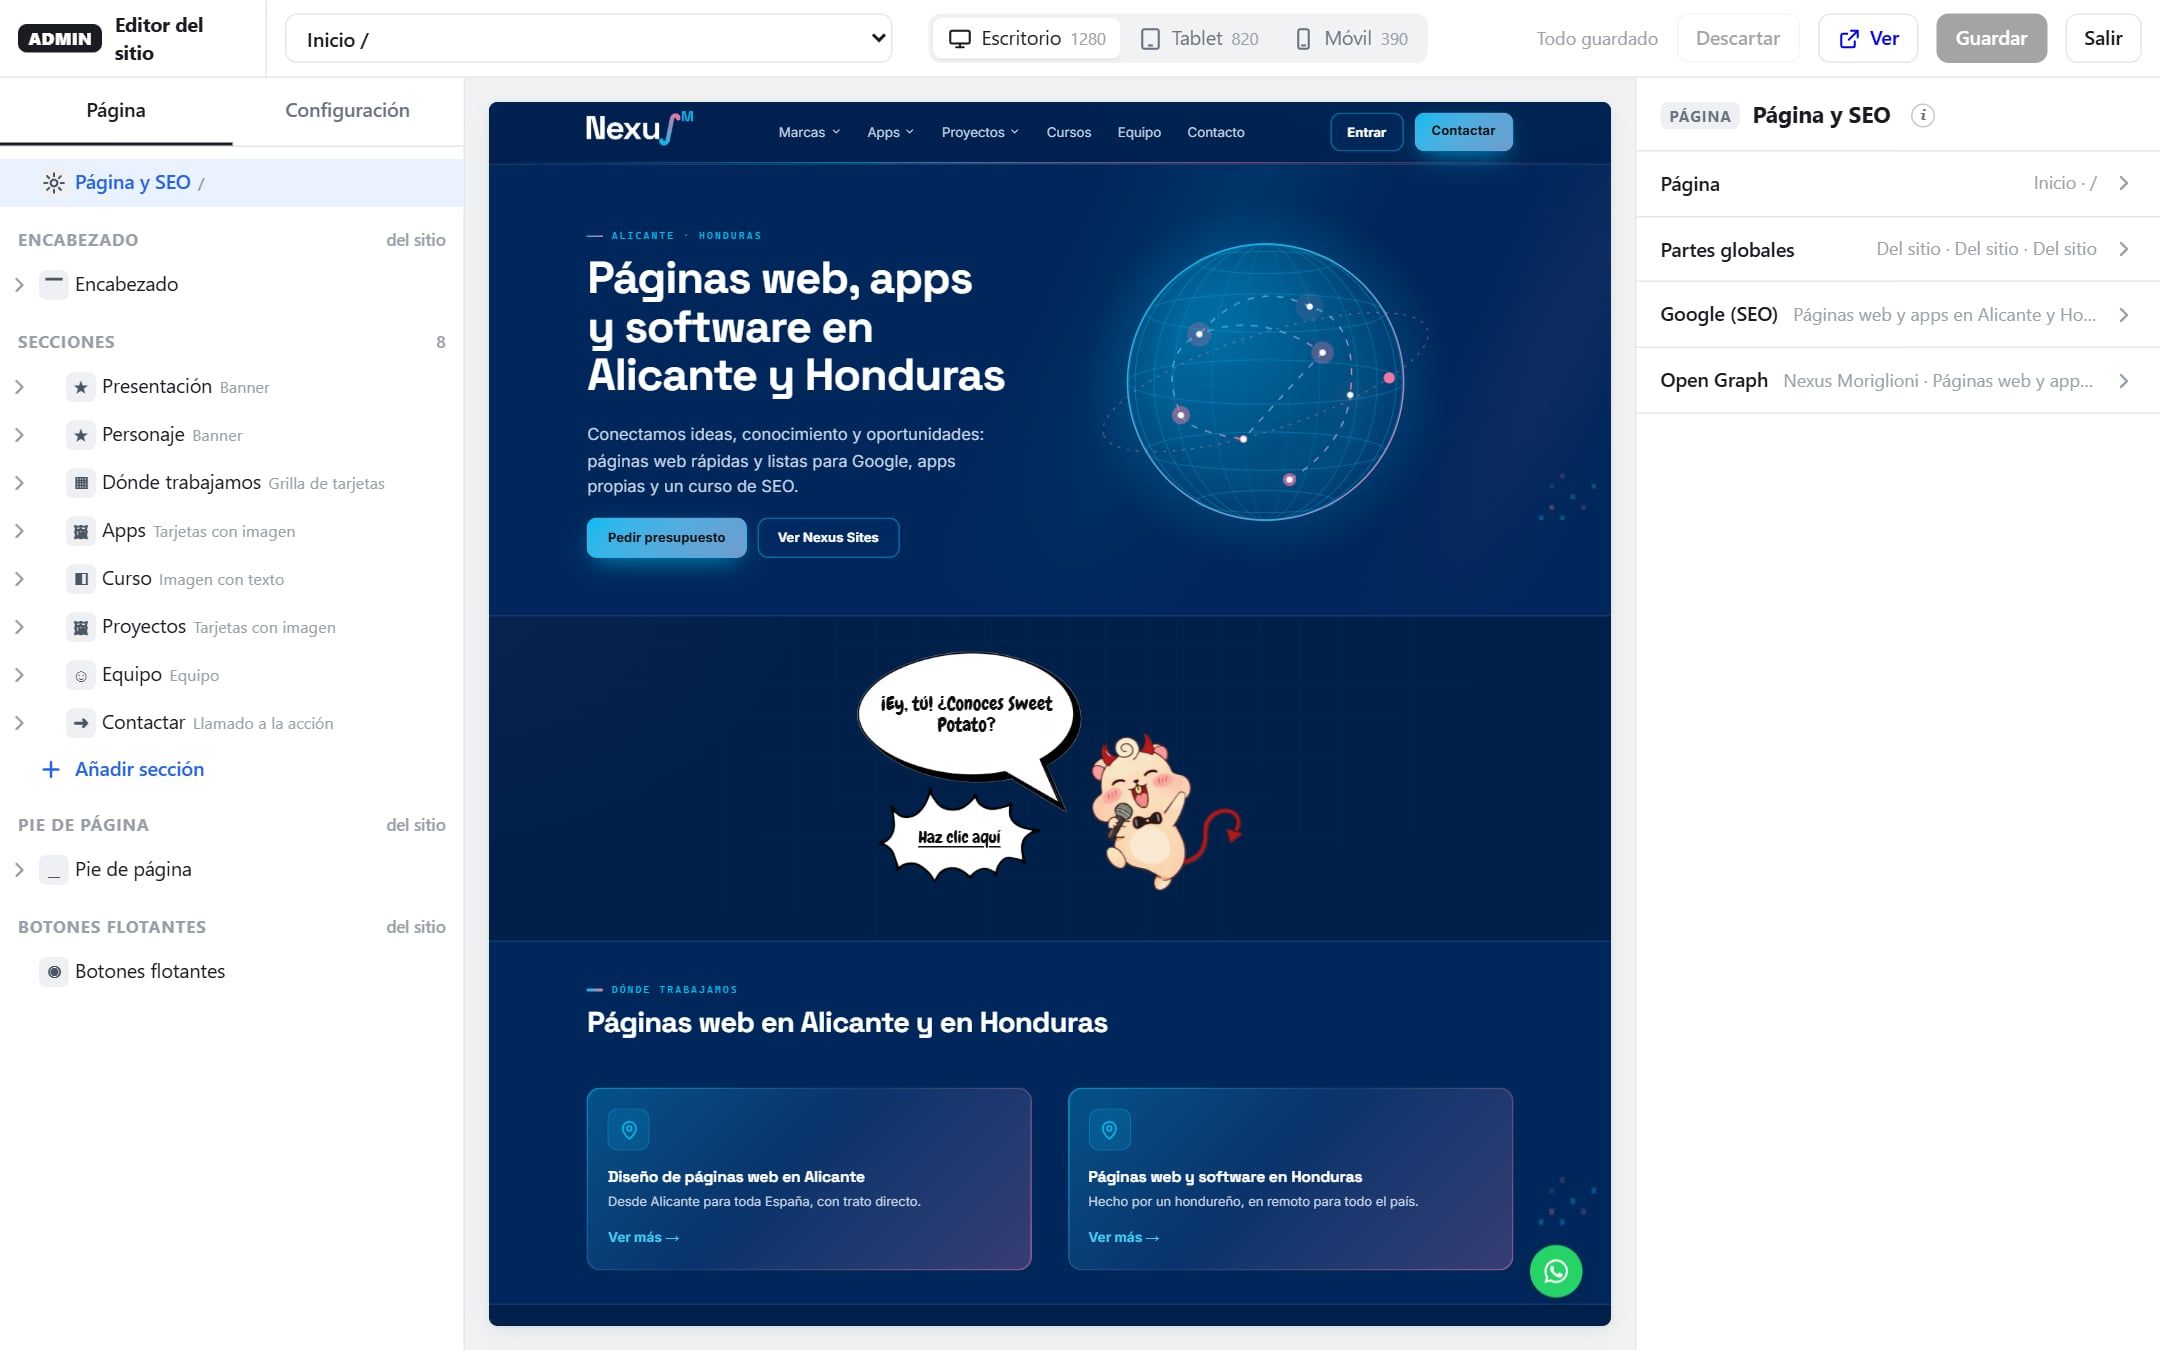
Task: Click the star icon beside Personaje
Action: pos(81,435)
